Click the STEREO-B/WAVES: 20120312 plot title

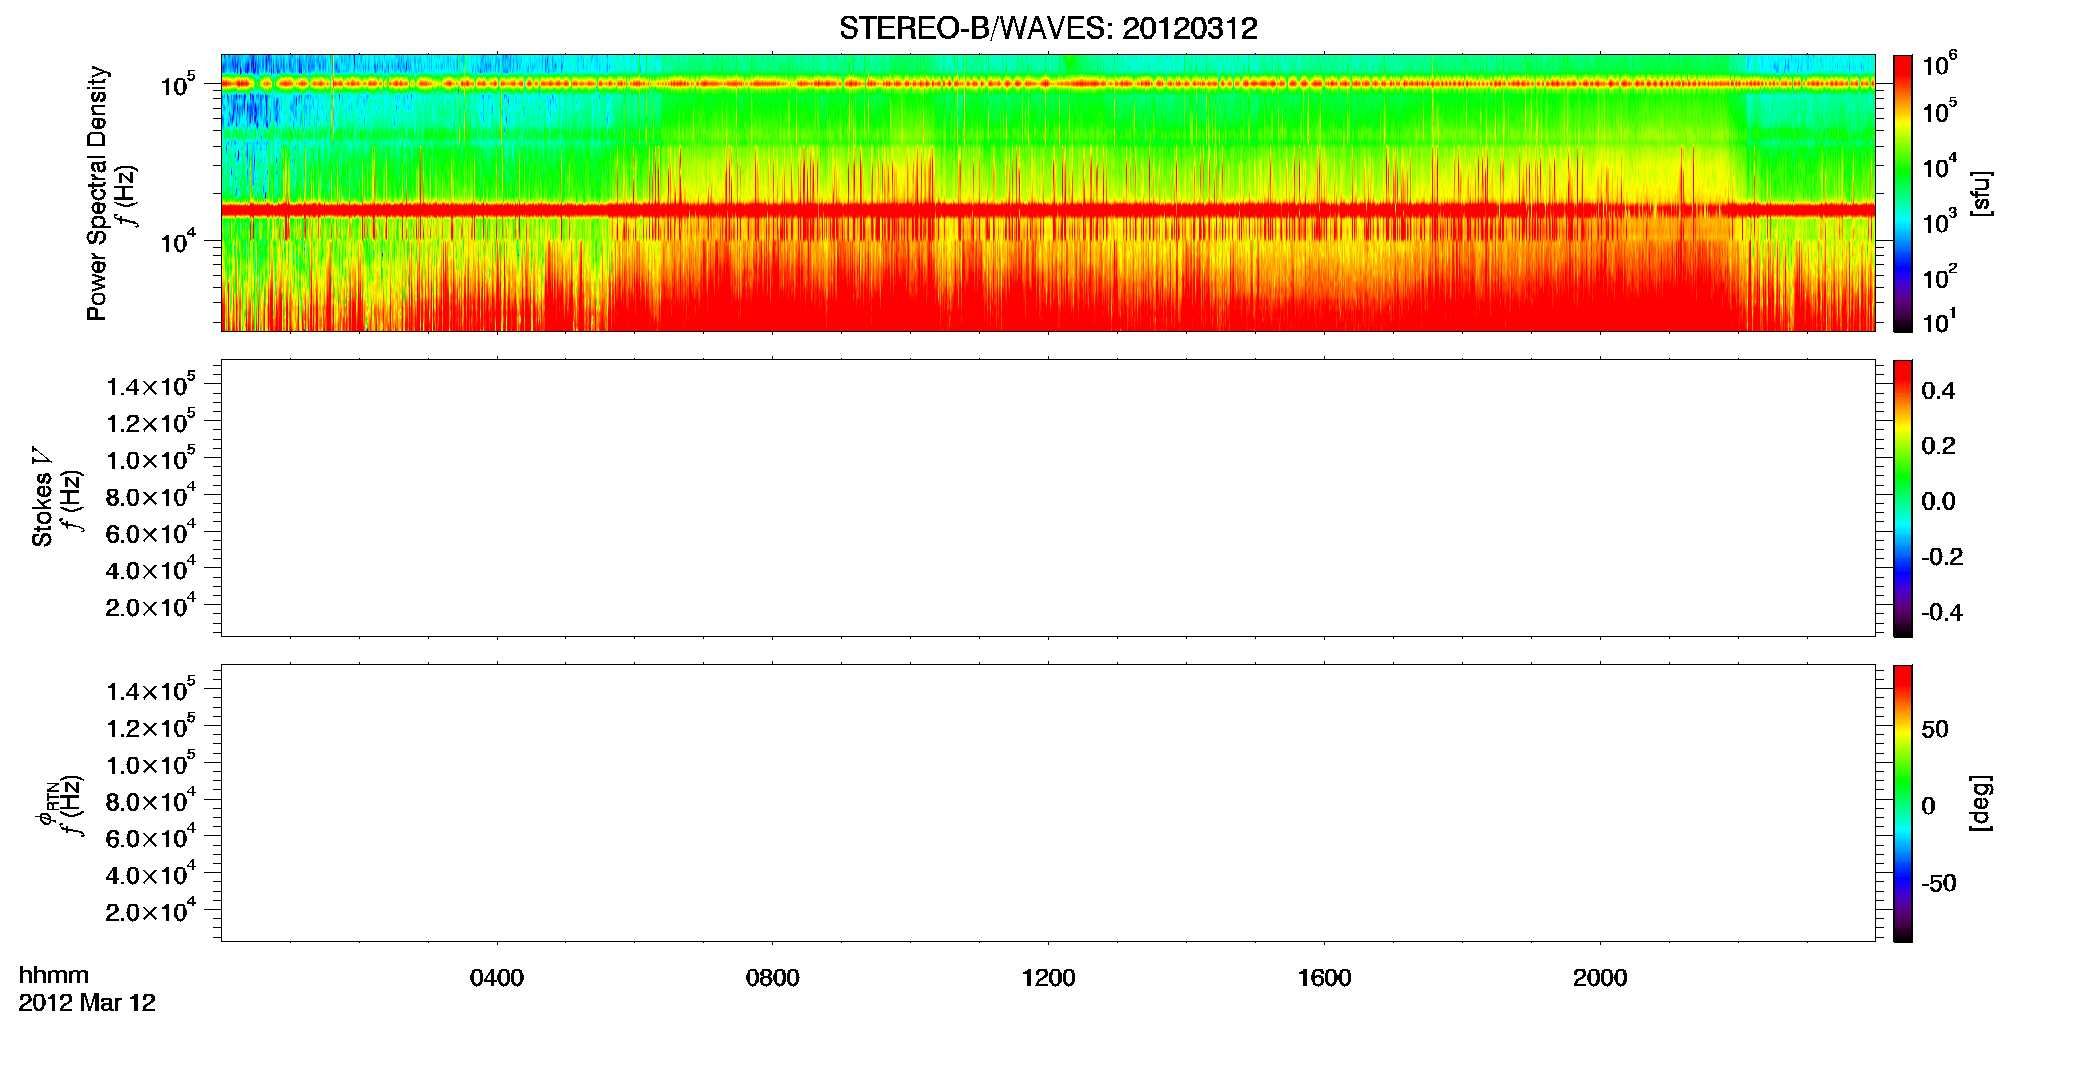(x=1048, y=28)
